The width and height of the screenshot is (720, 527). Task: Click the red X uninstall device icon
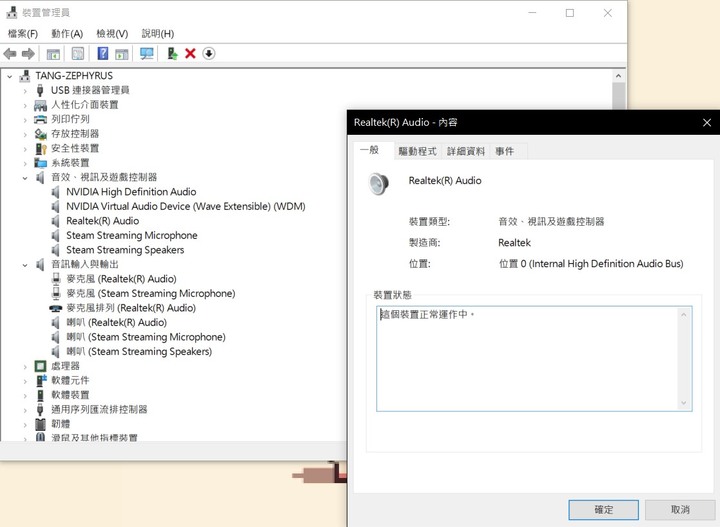[x=190, y=54]
